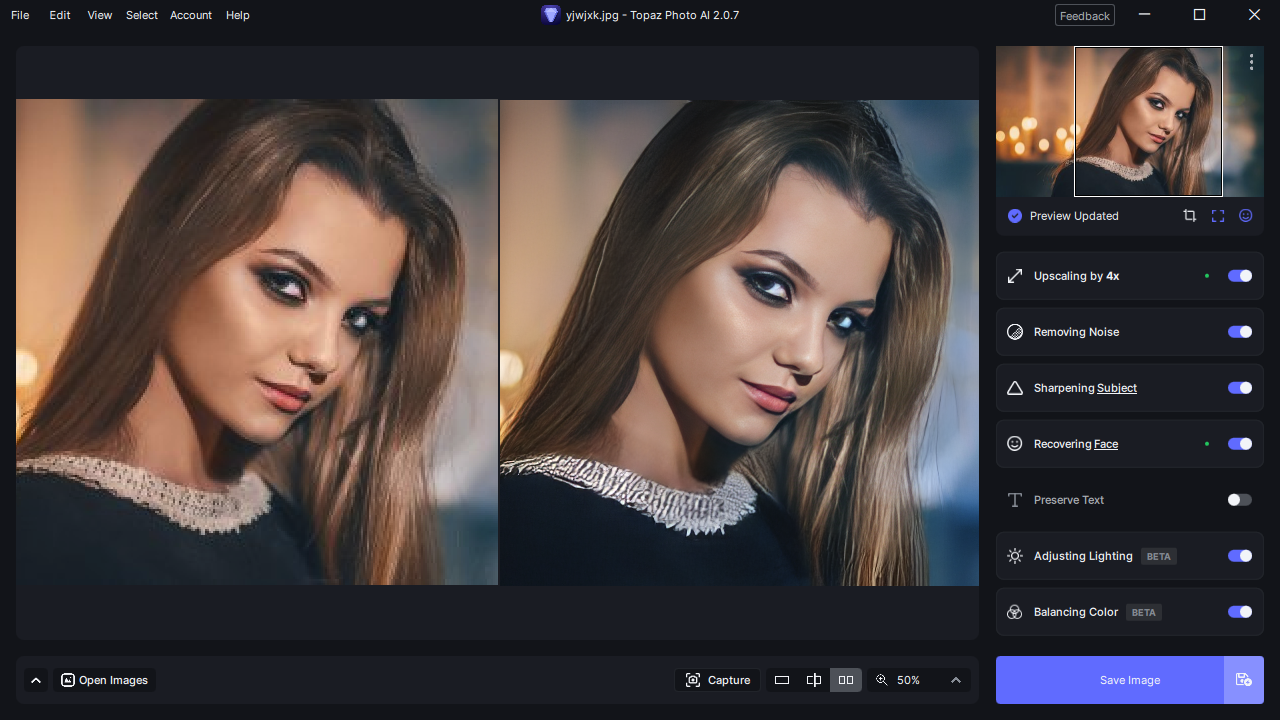Select side-by-side view mode
Image resolution: width=1280 pixels, height=720 pixels.
click(846, 680)
